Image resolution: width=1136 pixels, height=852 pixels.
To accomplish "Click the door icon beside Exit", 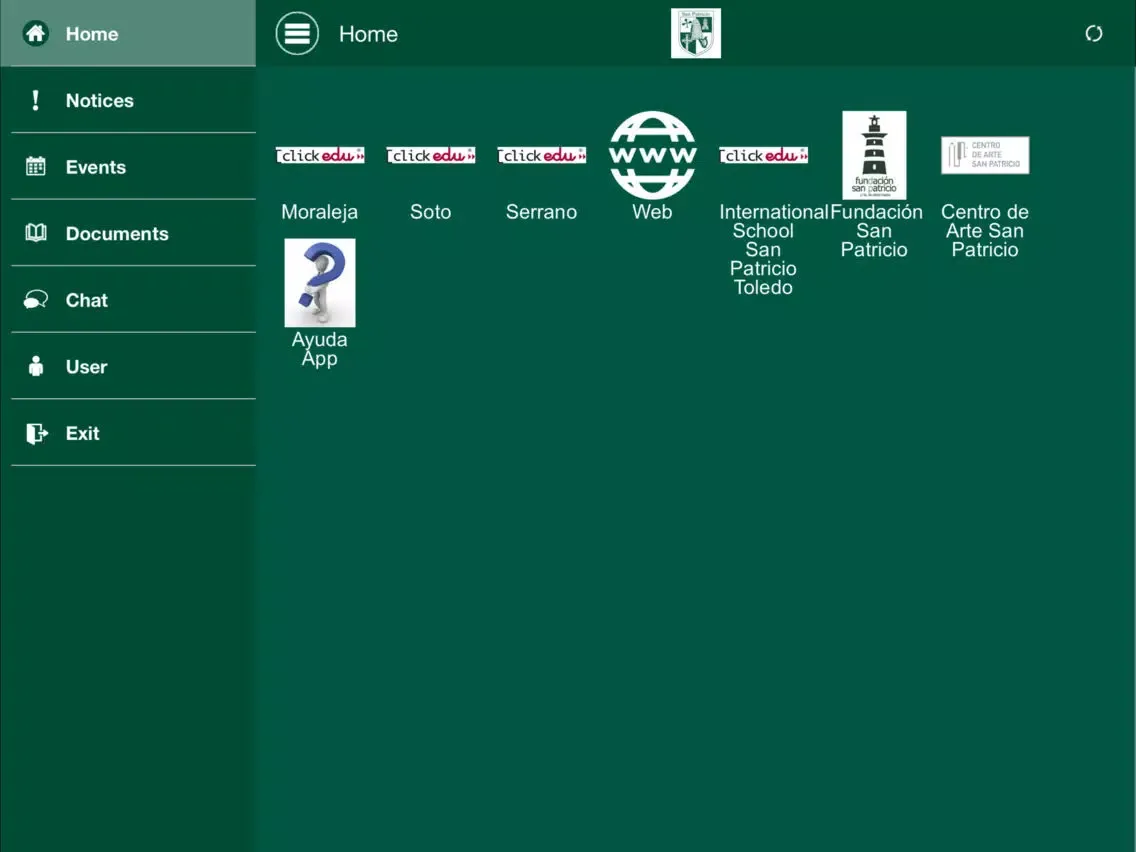I will tap(36, 433).
